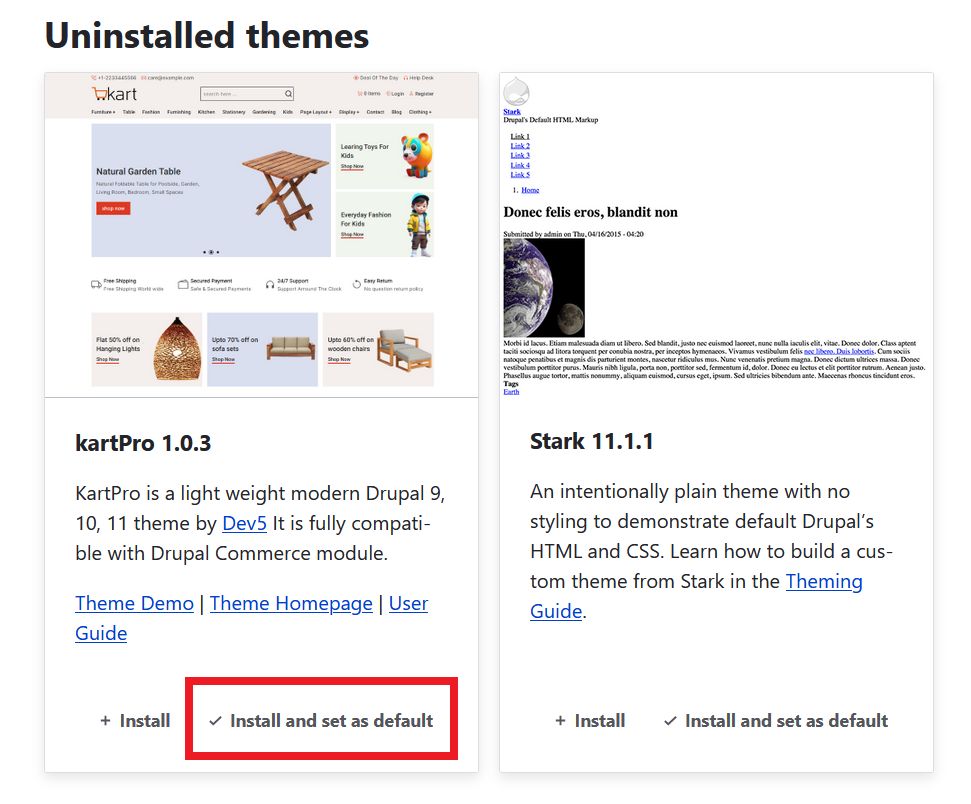971x804 pixels.
Task: Click the Earth and Moon image in Stark preview
Action: point(544,288)
